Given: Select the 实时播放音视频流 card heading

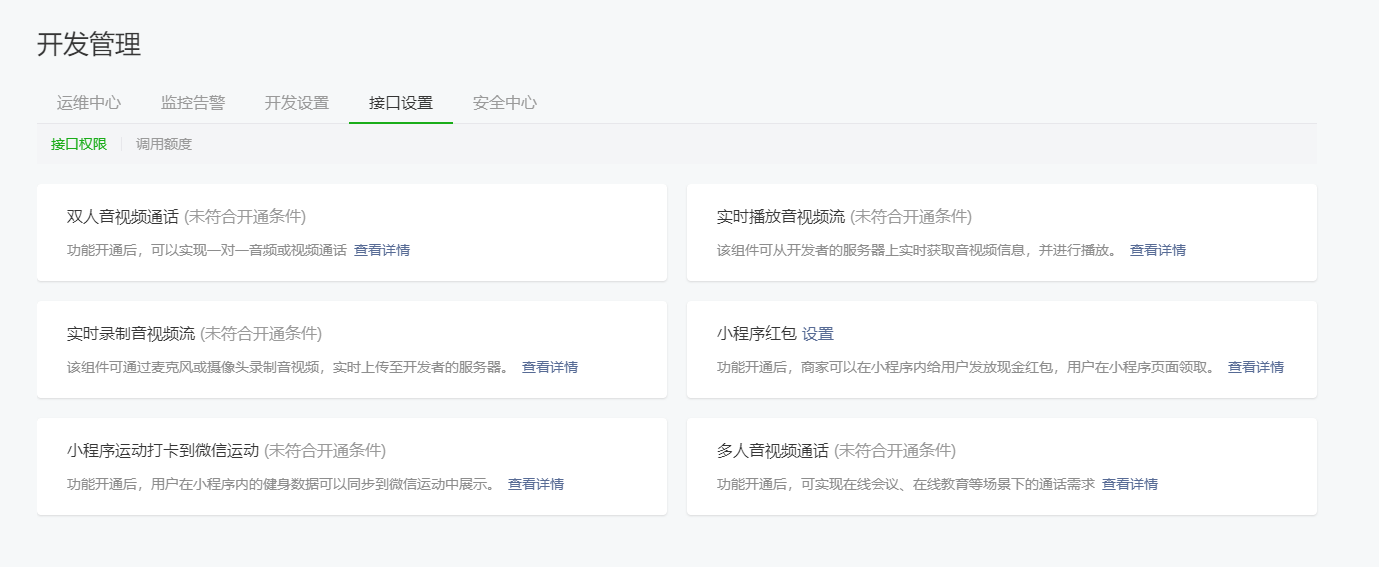Looking at the screenshot, I should point(781,217).
